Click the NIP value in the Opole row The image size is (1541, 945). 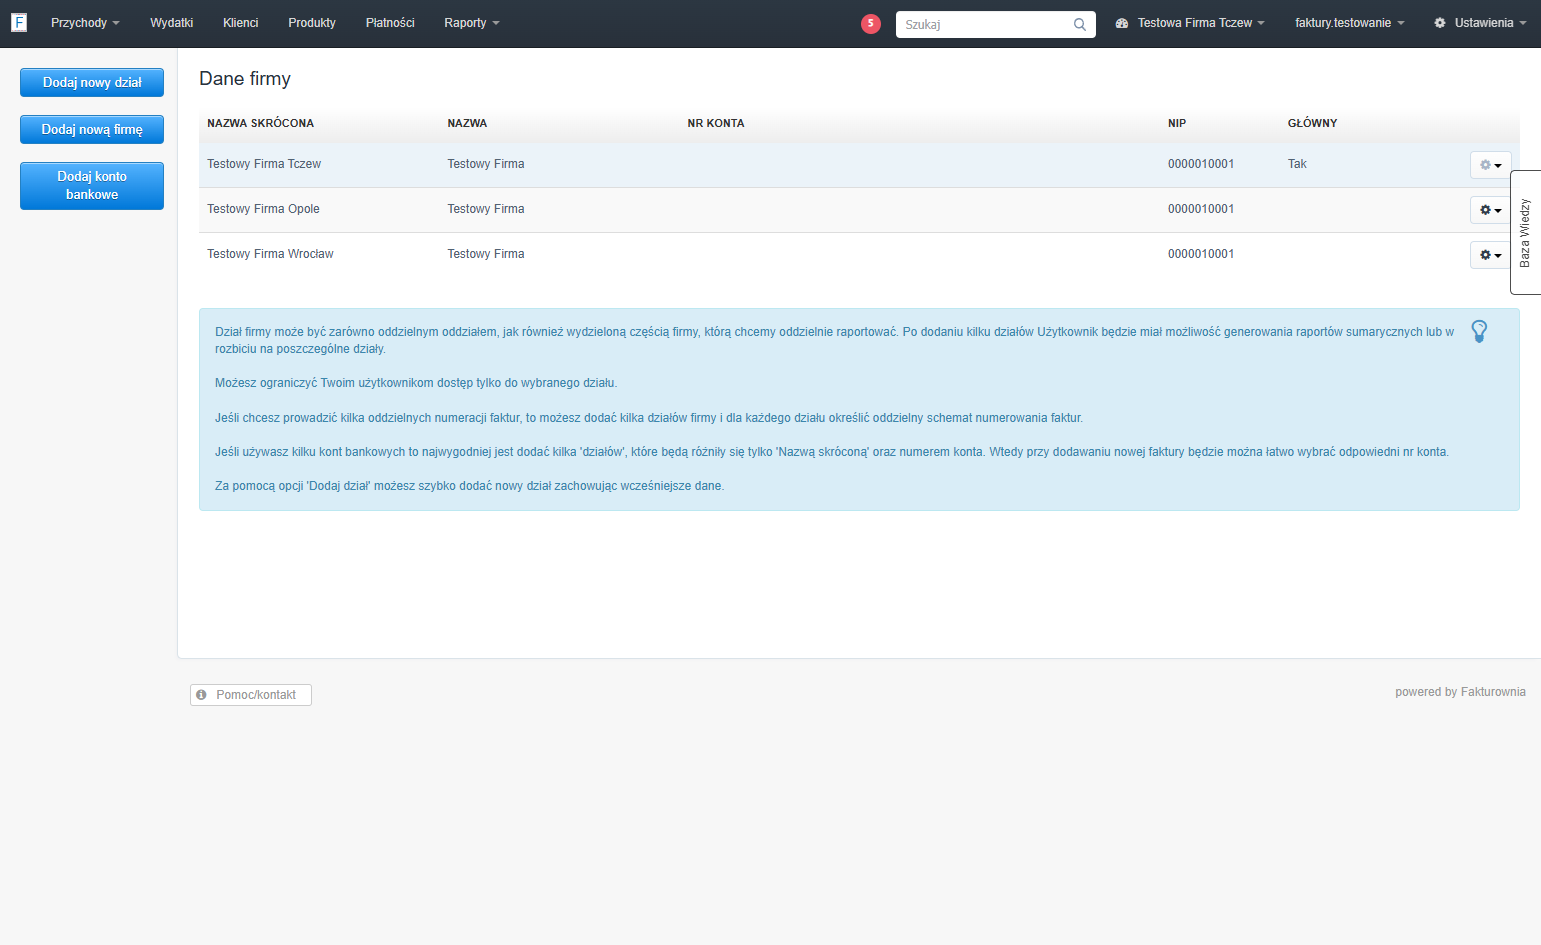1201,209
